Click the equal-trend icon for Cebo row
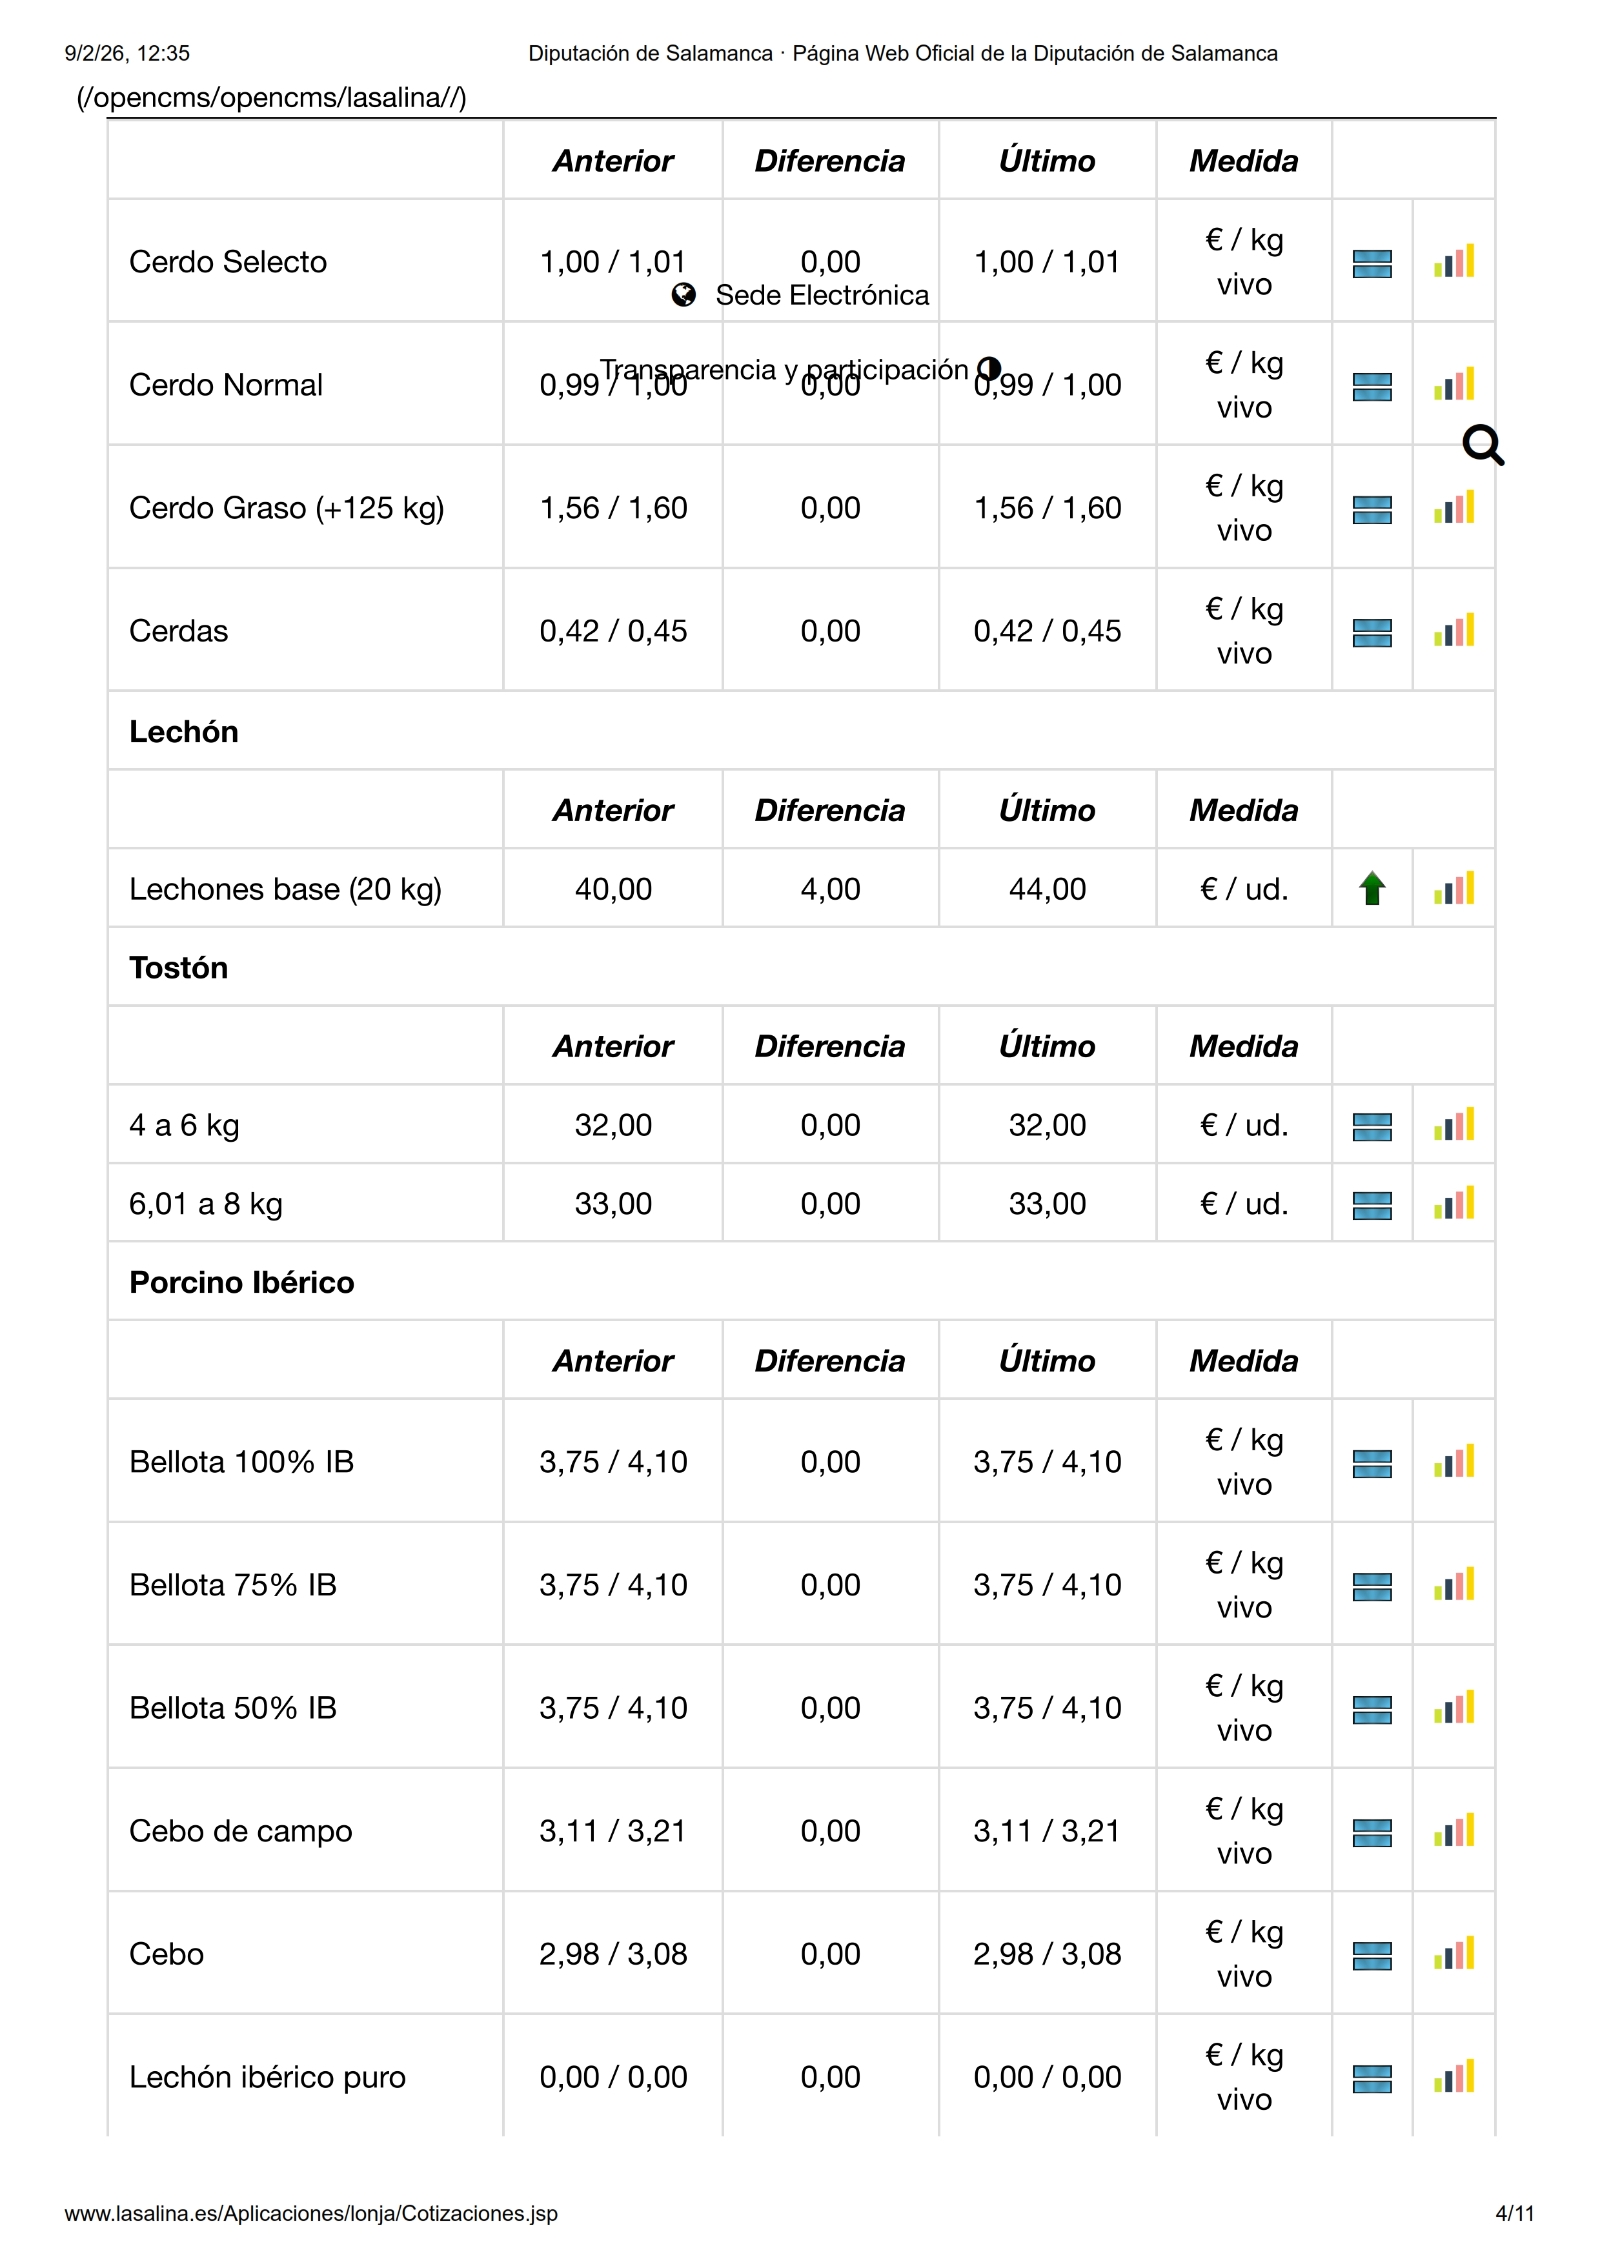The image size is (1600, 2264). coord(1372,1956)
